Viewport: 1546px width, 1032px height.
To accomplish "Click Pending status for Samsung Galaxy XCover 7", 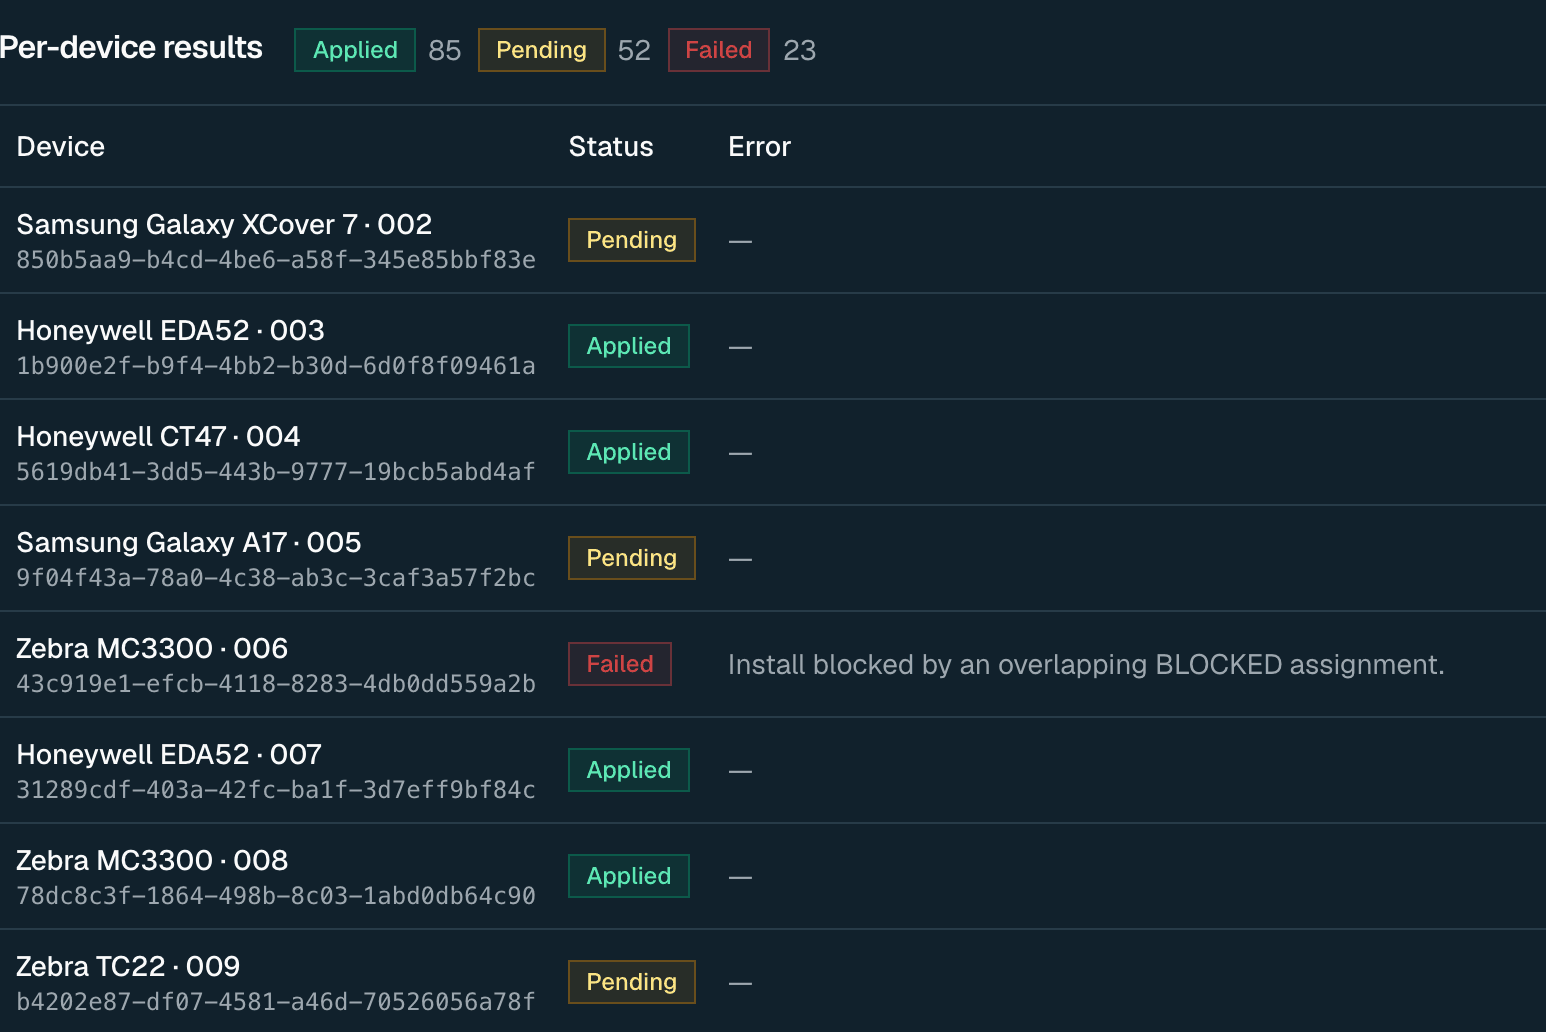I will pyautogui.click(x=631, y=240).
